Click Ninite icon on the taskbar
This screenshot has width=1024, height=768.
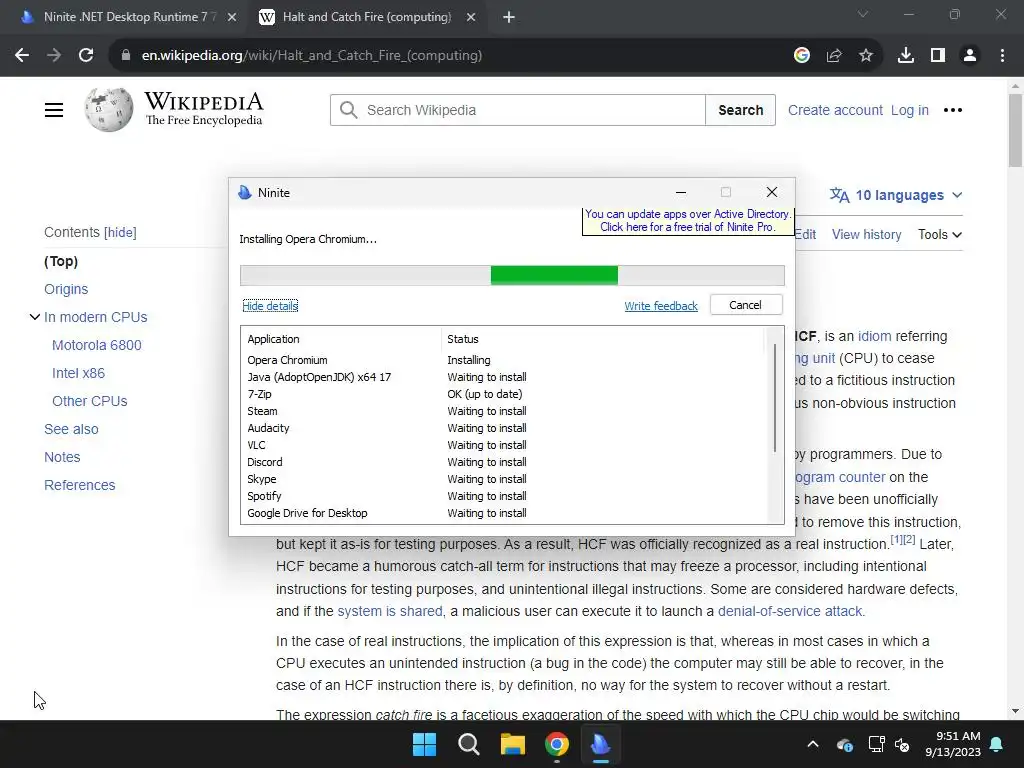click(600, 744)
